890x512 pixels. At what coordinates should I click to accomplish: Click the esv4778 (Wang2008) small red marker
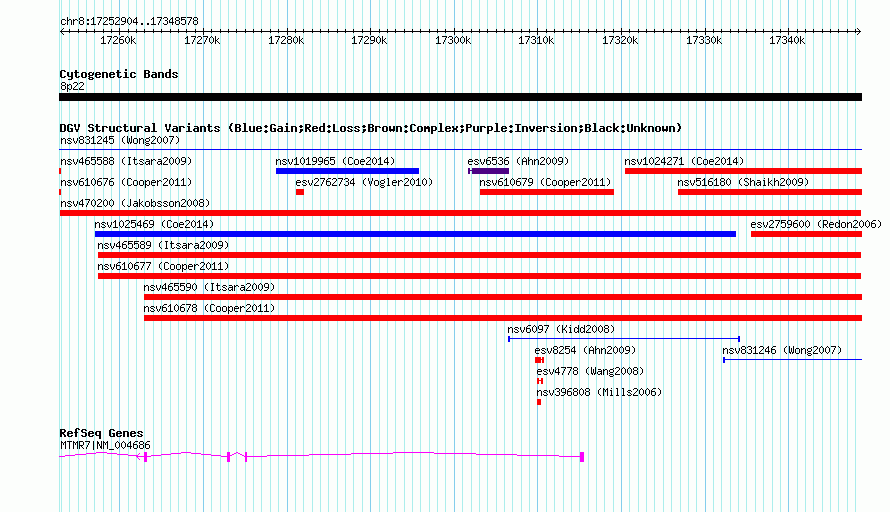(x=540, y=381)
